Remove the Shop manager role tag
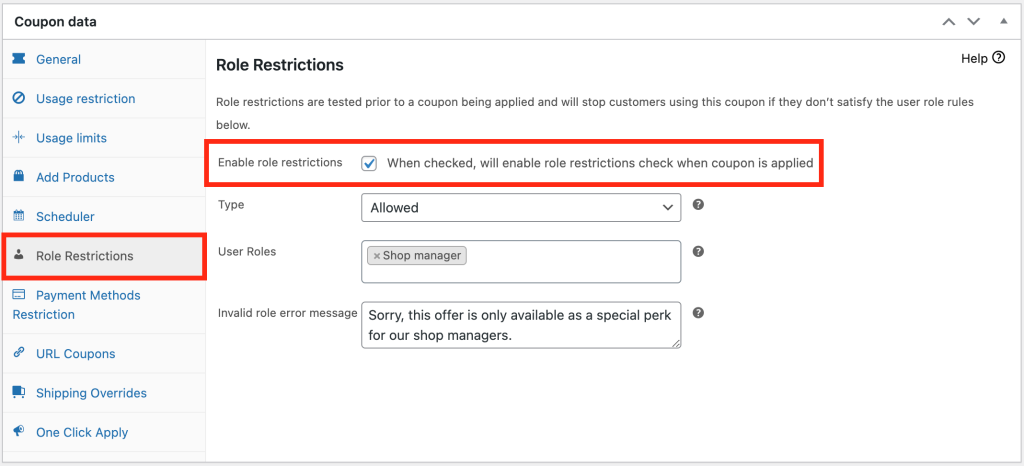 [x=377, y=256]
